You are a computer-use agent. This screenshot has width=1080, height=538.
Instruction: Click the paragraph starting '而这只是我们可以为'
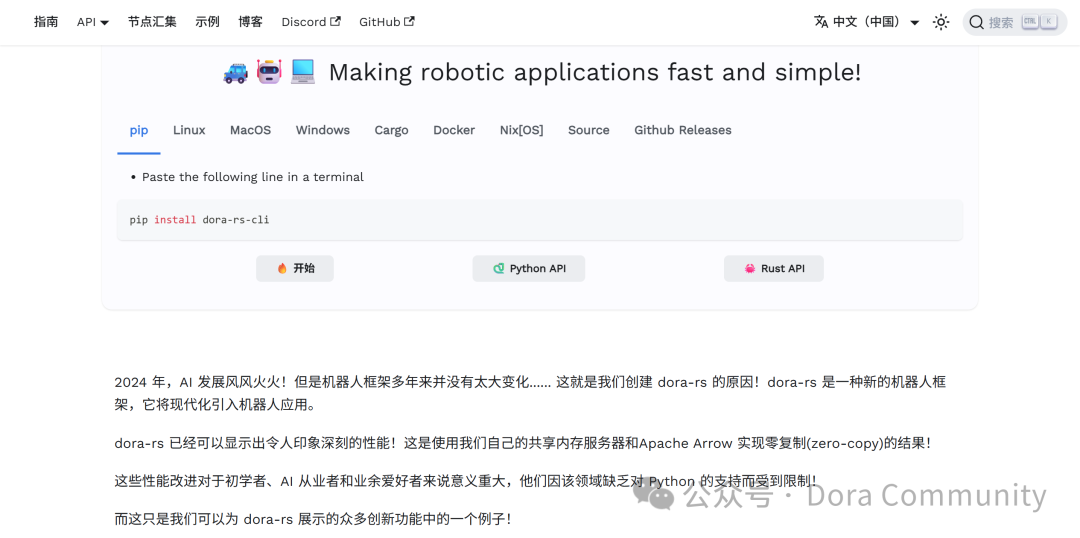(313, 519)
